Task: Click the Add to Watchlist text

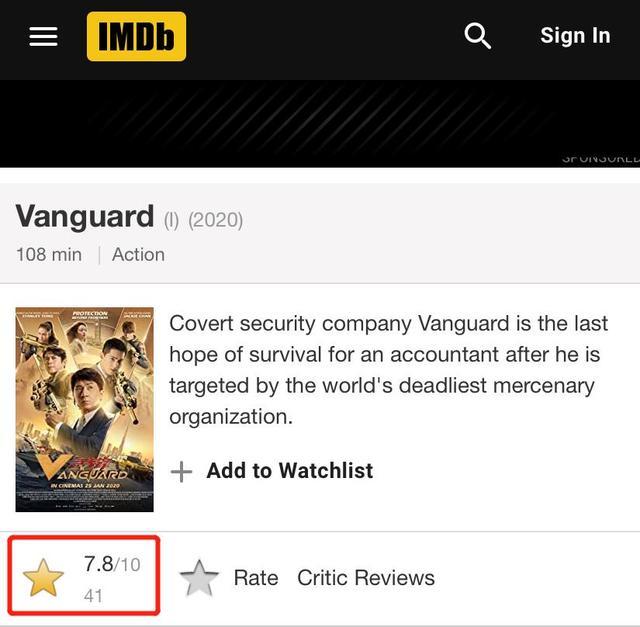Action: 289,471
